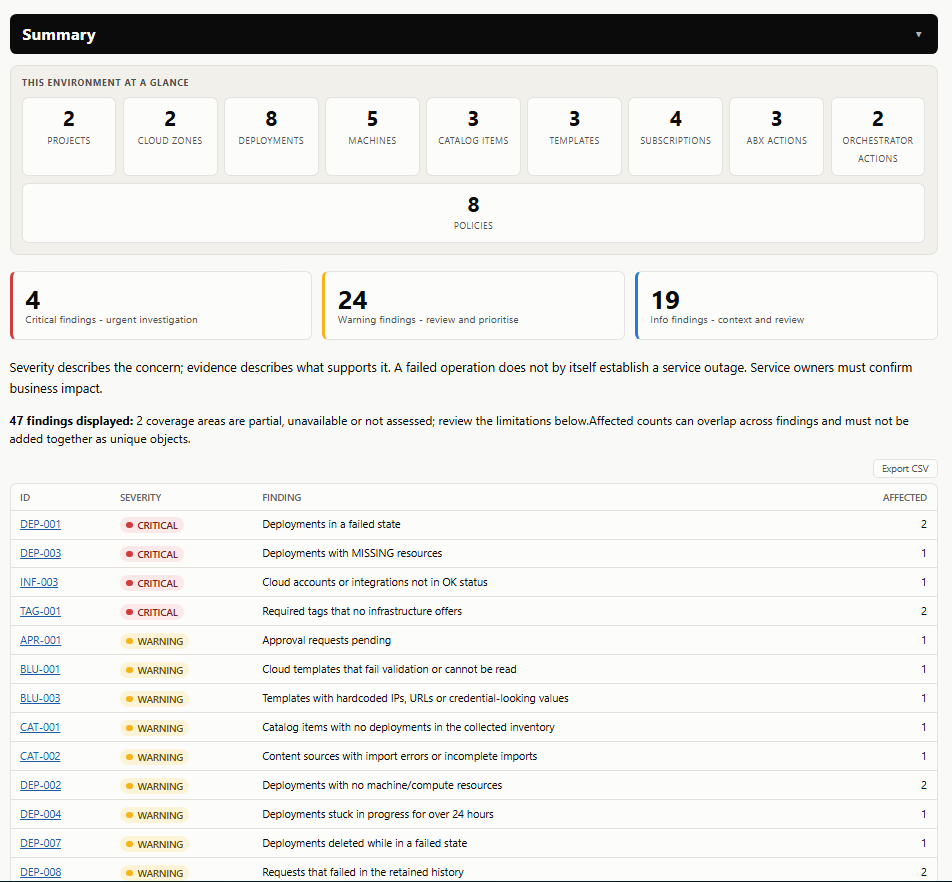Click WARNING badge in DEP-002 row

point(154,786)
